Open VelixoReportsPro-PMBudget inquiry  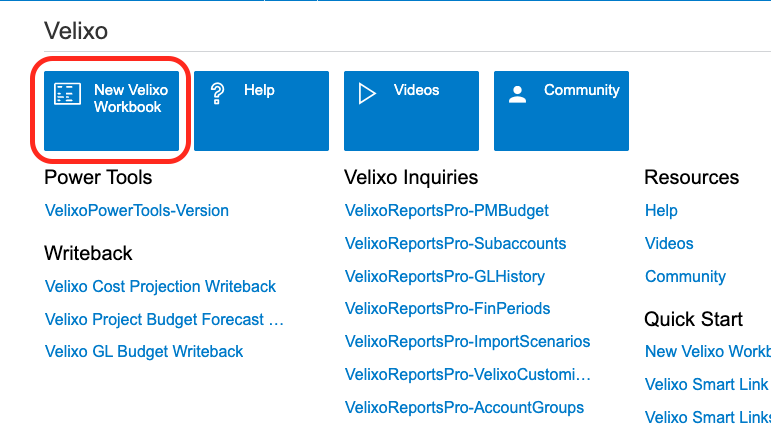[446, 211]
